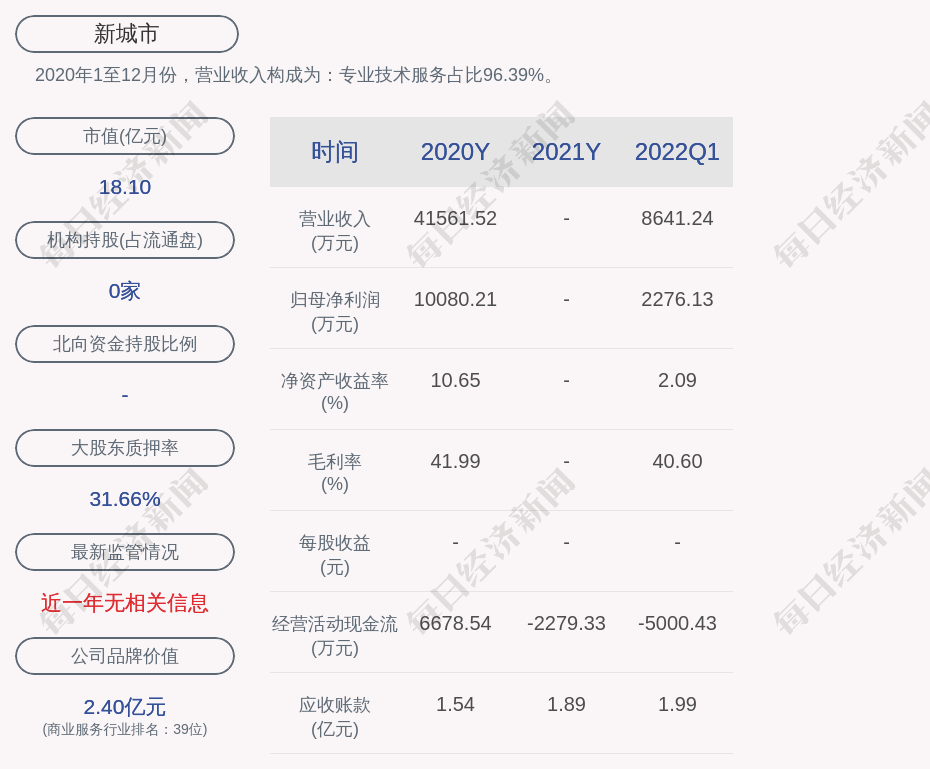This screenshot has width=930, height=769.
Task: Select the revenue value 8641.24
Action: pos(677,218)
